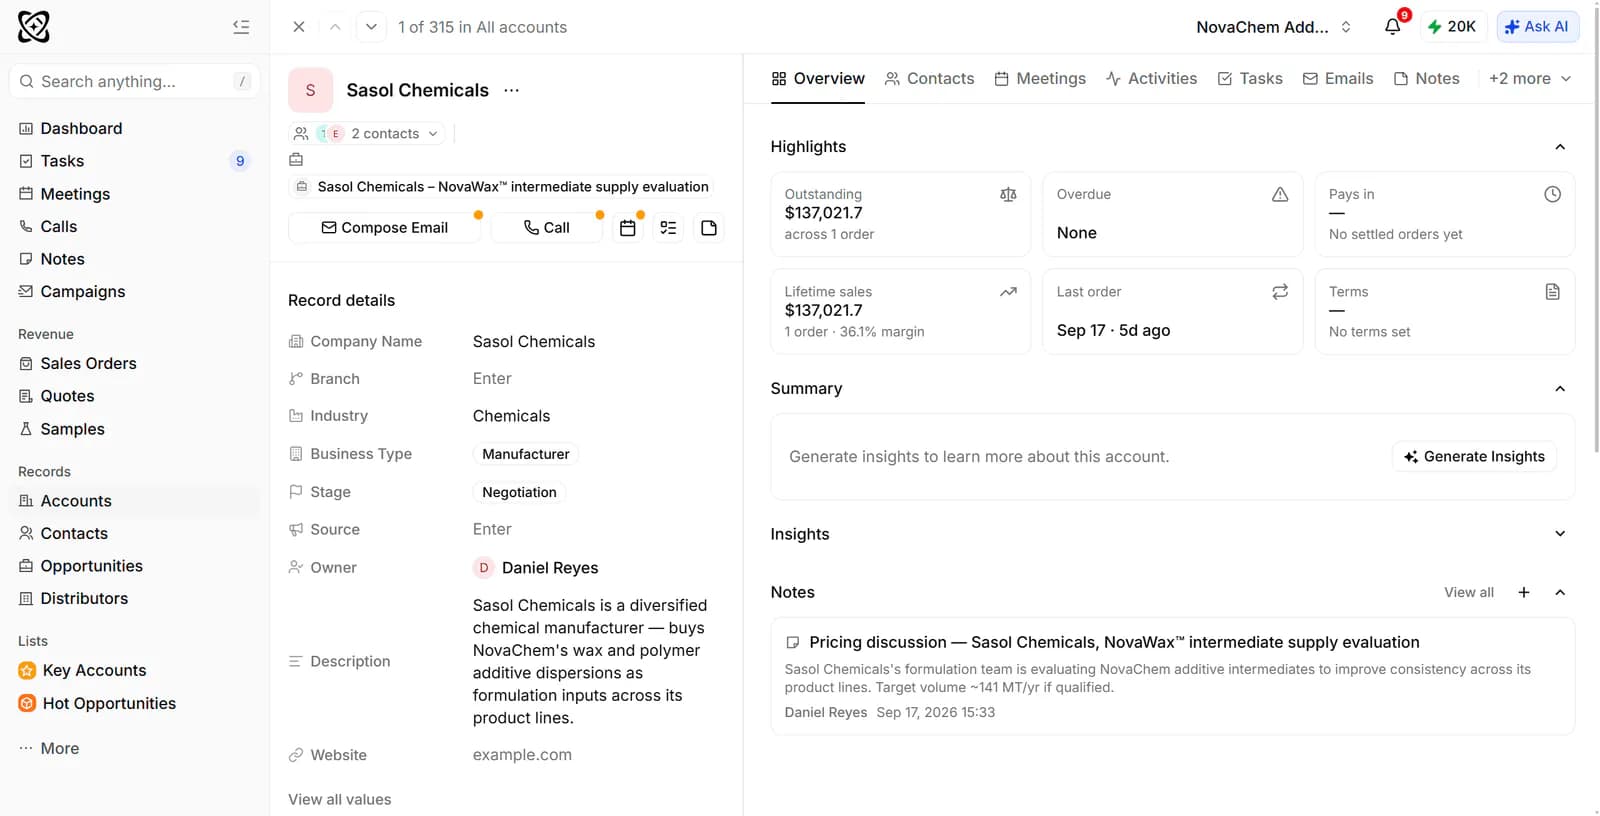The height and width of the screenshot is (816, 1600).
Task: Click the note page icon in action row
Action: coord(709,228)
